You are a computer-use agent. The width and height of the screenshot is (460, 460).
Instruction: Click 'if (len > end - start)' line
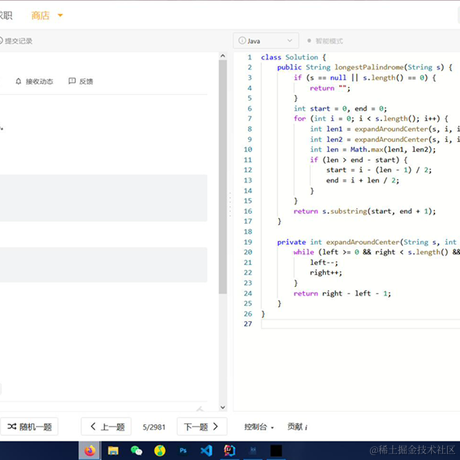(x=359, y=160)
